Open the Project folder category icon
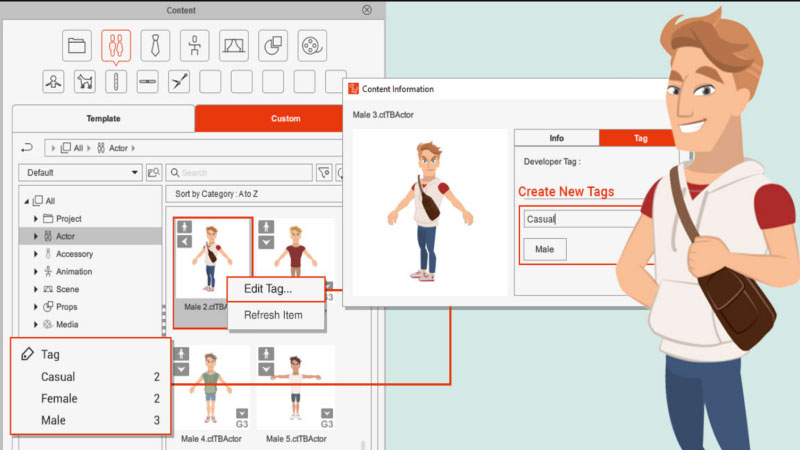Image resolution: width=800 pixels, height=450 pixels. click(77, 45)
